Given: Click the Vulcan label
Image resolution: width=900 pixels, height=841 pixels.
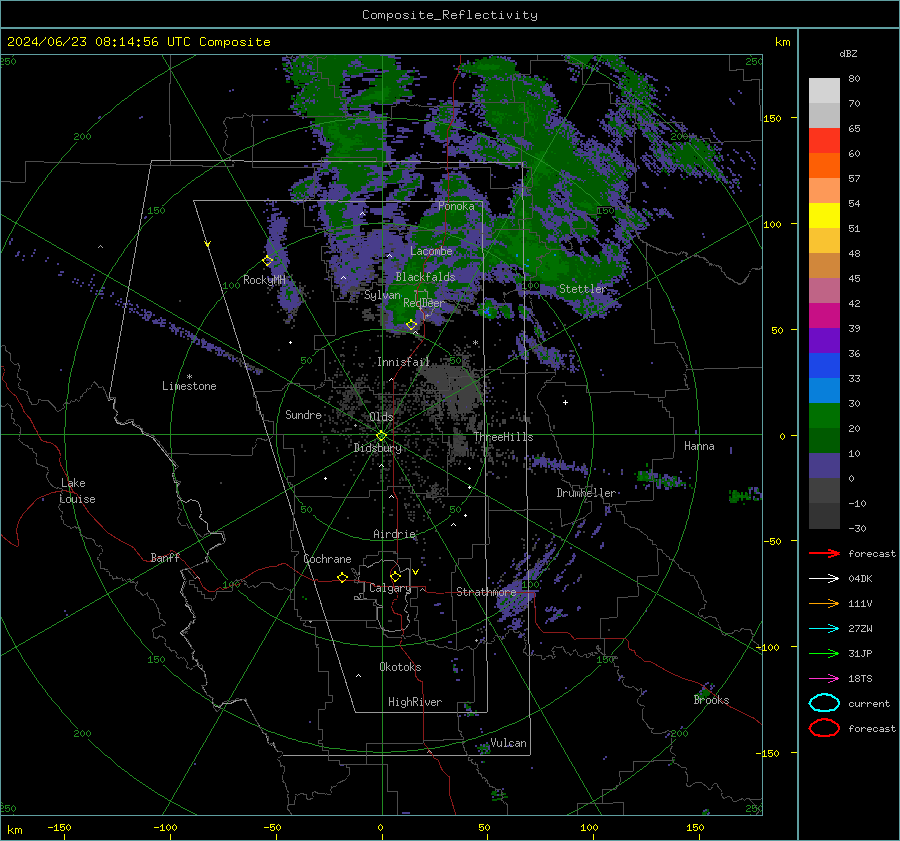Looking at the screenshot, I should coord(509,743).
